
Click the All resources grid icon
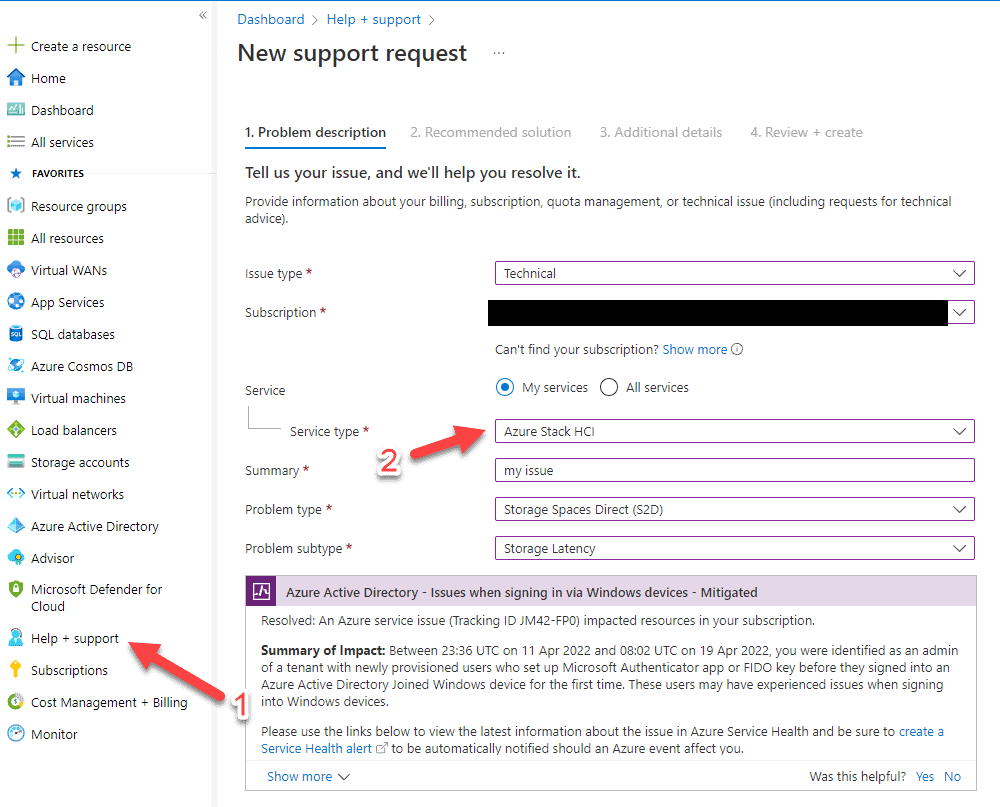pyautogui.click(x=15, y=237)
